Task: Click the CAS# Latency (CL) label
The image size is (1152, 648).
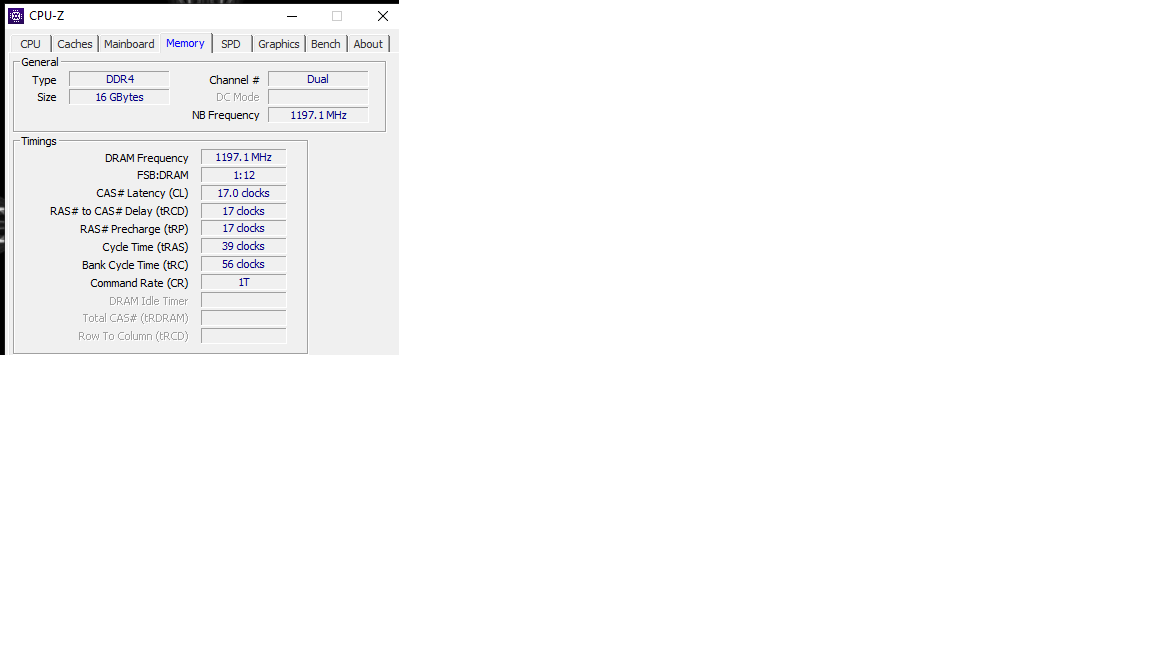Action: [x=143, y=193]
